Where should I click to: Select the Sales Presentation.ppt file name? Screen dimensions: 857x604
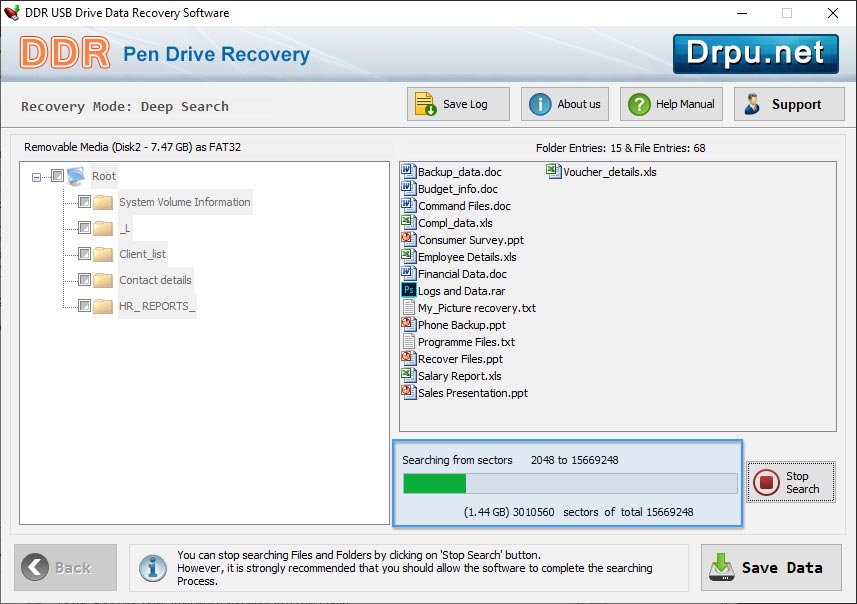pos(473,393)
